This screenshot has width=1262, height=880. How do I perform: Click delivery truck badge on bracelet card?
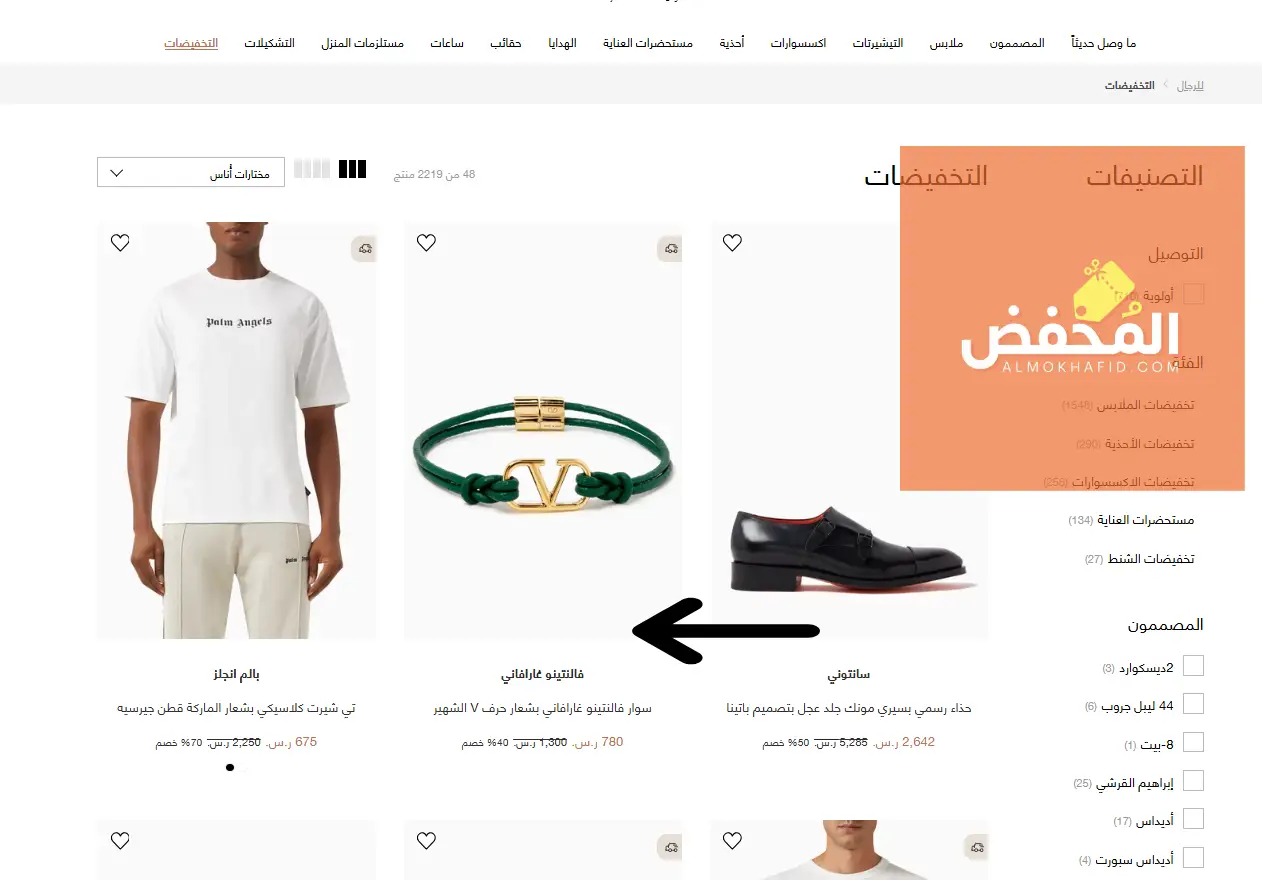click(x=670, y=248)
